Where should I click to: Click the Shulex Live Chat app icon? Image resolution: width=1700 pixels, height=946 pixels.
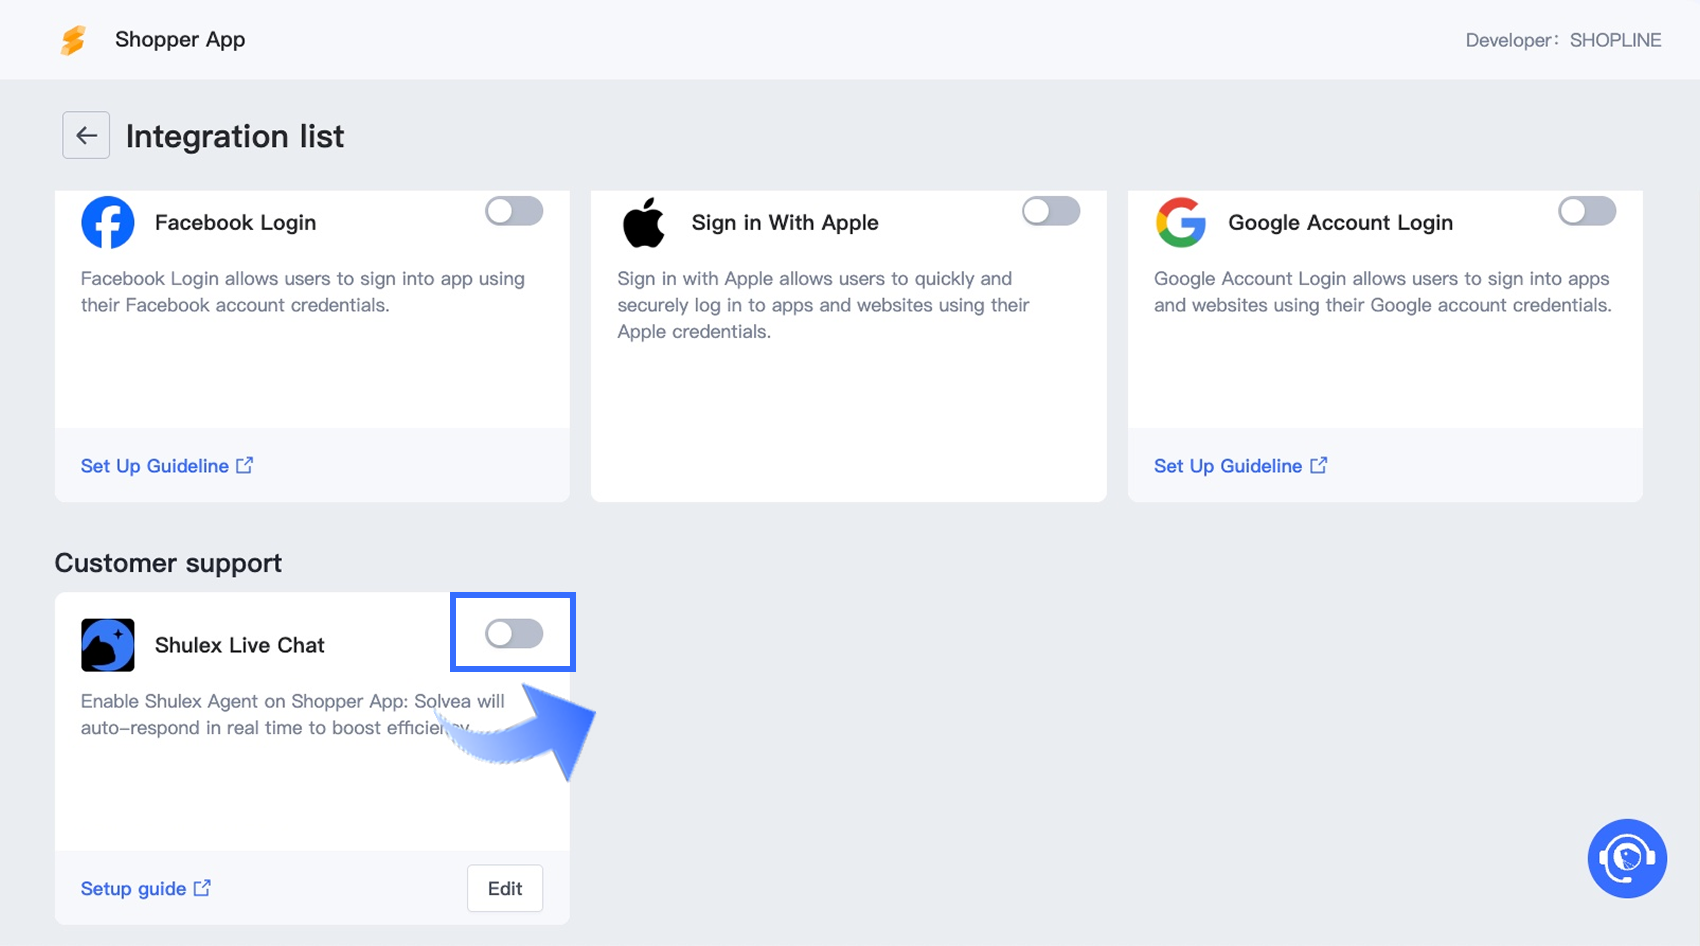click(108, 645)
